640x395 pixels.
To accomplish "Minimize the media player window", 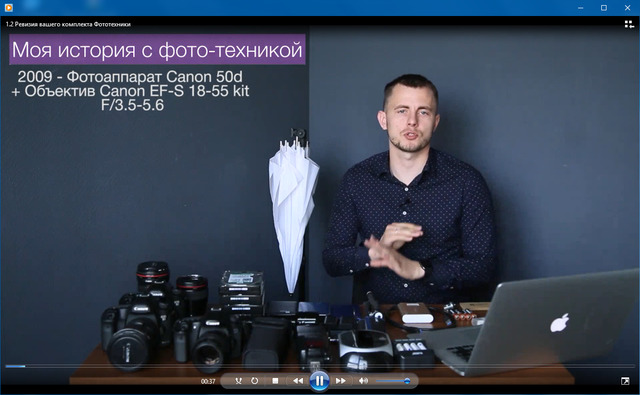I will [580, 8].
